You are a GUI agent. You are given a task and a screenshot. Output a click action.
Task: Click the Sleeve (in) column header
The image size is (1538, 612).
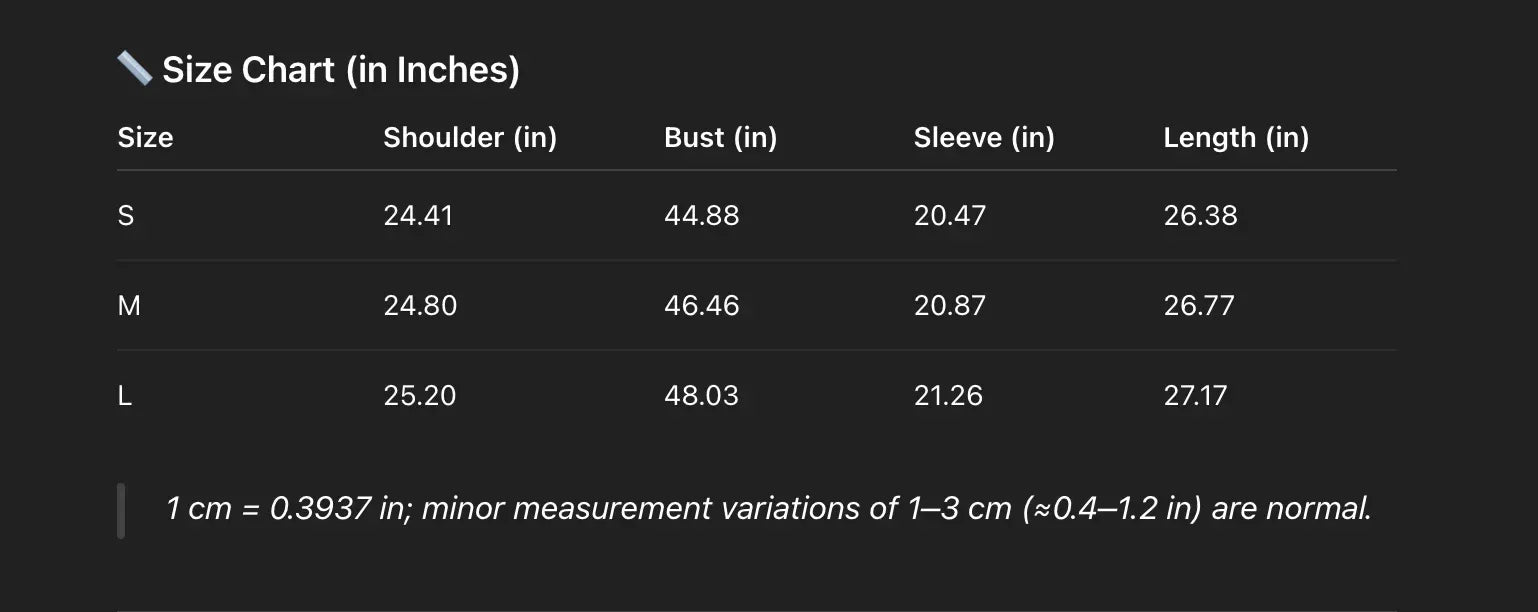pyautogui.click(x=984, y=137)
